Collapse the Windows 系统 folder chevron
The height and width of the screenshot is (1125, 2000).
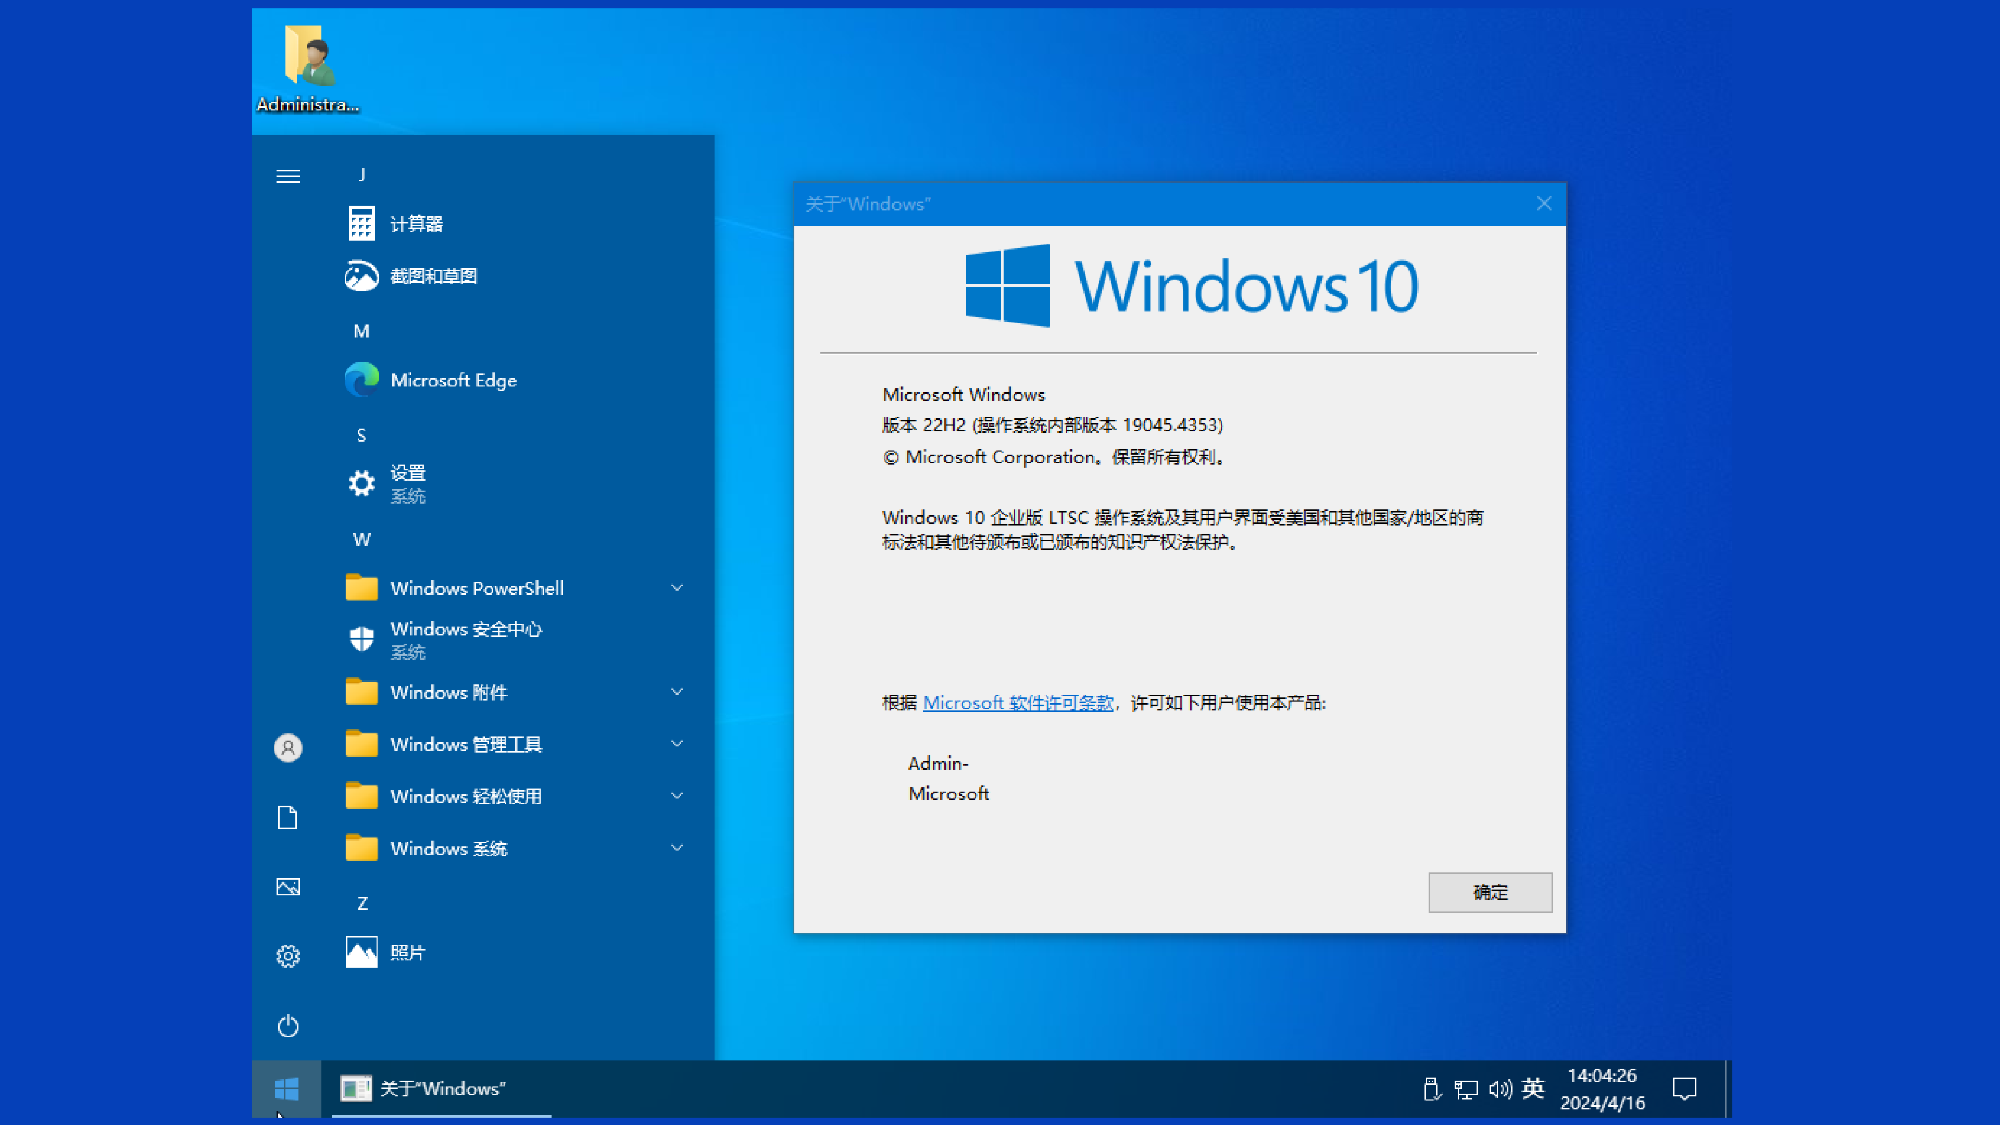tap(678, 847)
